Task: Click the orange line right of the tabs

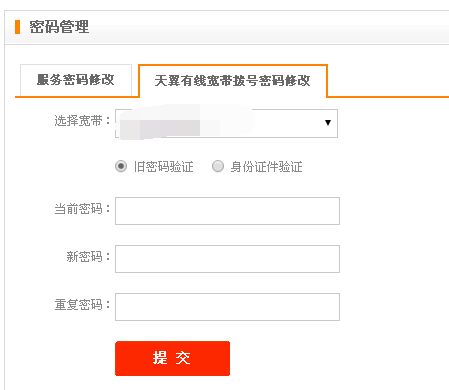Action: pos(388,97)
